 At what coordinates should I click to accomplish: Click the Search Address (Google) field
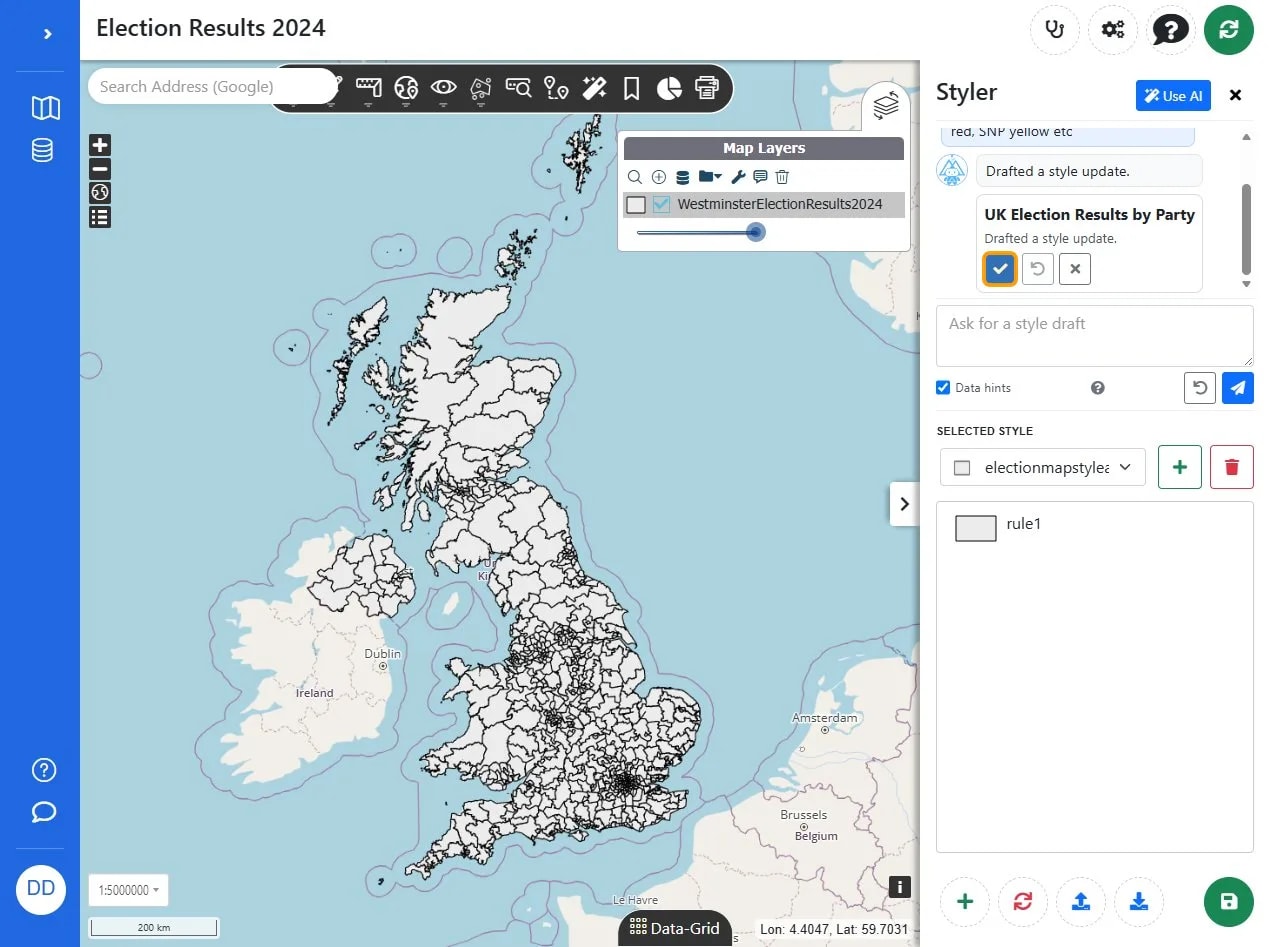[x=211, y=86]
